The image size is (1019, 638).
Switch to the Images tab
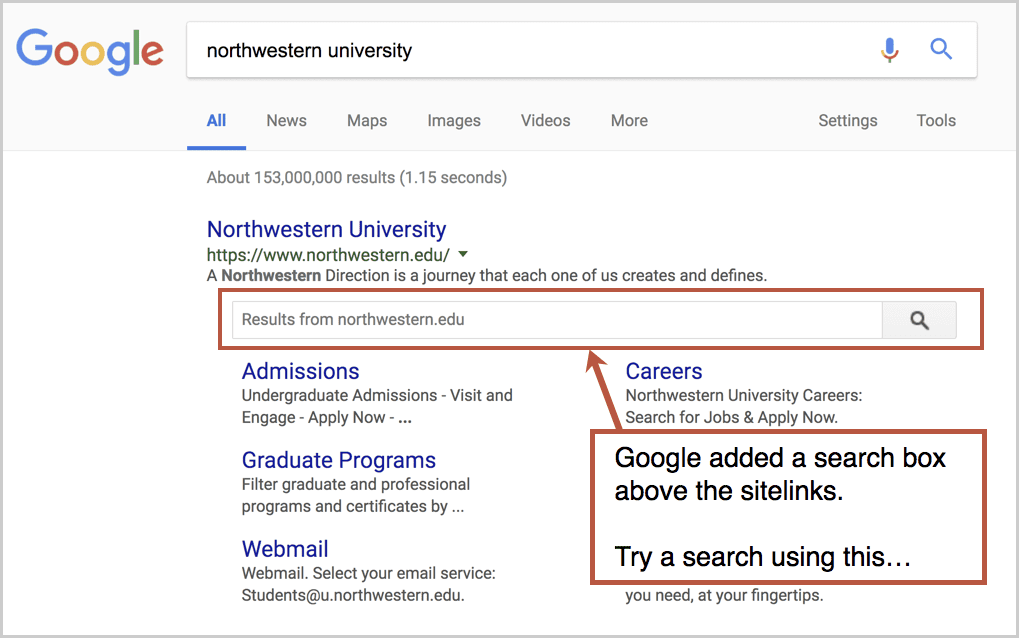pyautogui.click(x=454, y=121)
